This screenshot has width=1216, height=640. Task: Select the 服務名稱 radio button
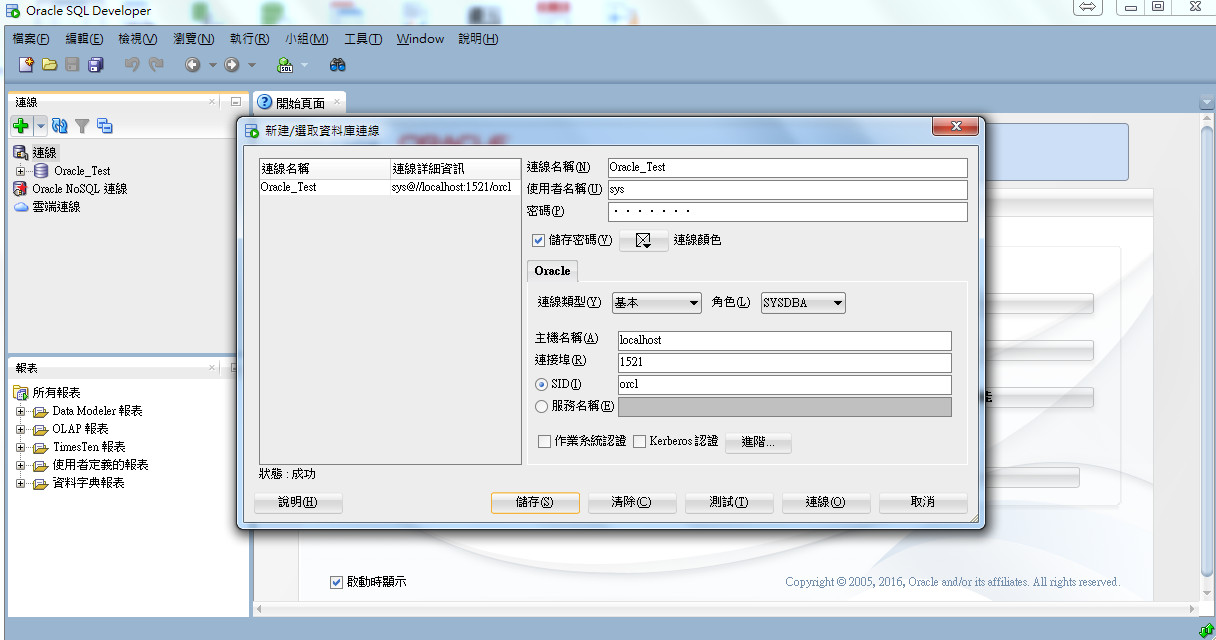click(542, 407)
